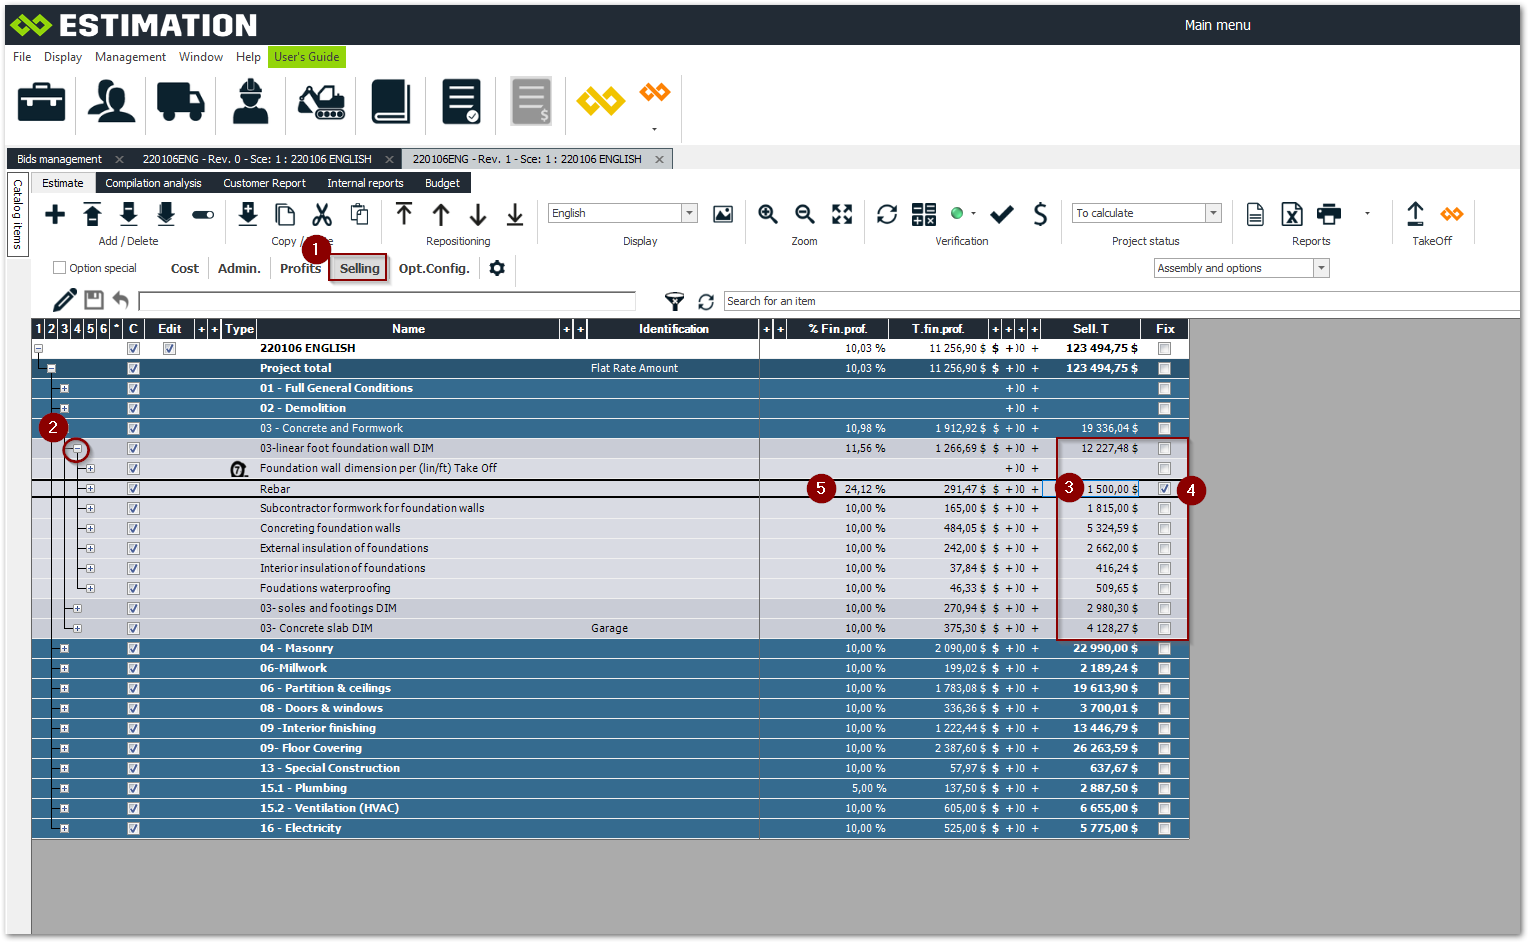Click the Profits view button
Viewport: 1529px width, 943px height.
[x=300, y=268]
